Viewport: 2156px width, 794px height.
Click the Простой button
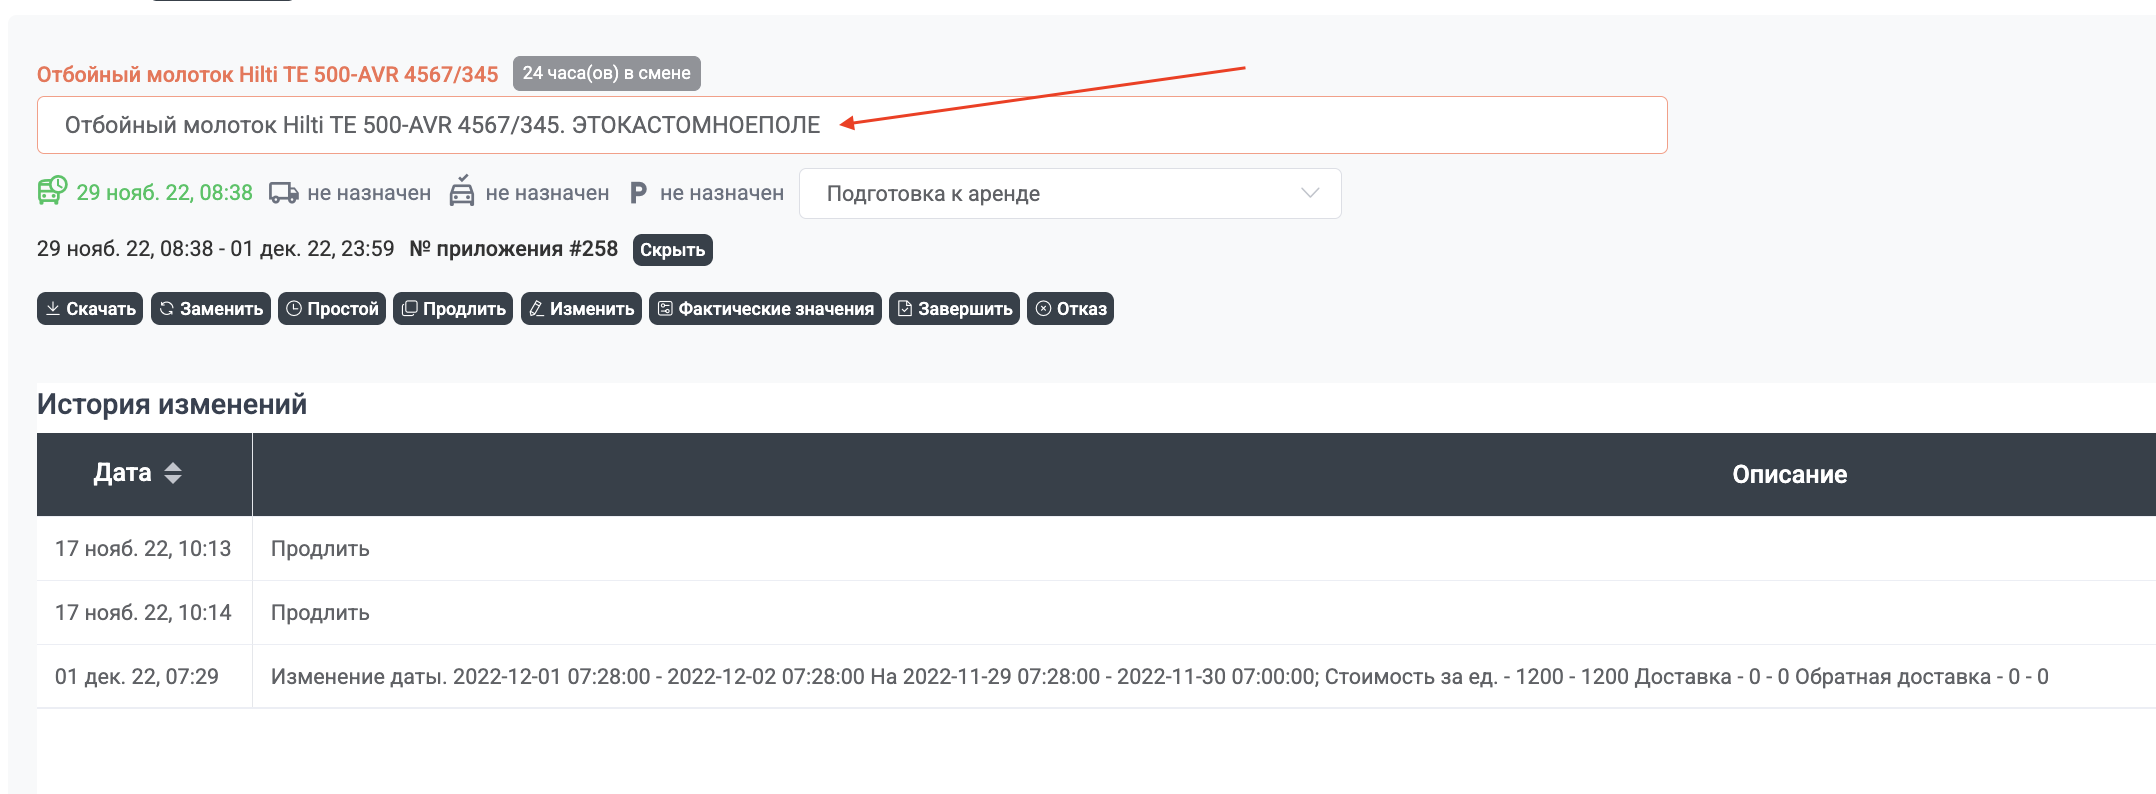332,309
